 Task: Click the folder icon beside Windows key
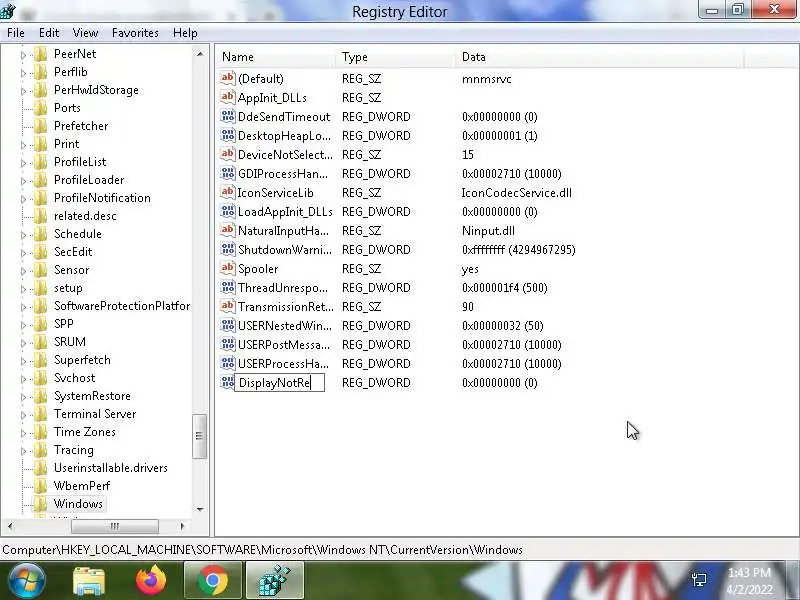(41, 504)
